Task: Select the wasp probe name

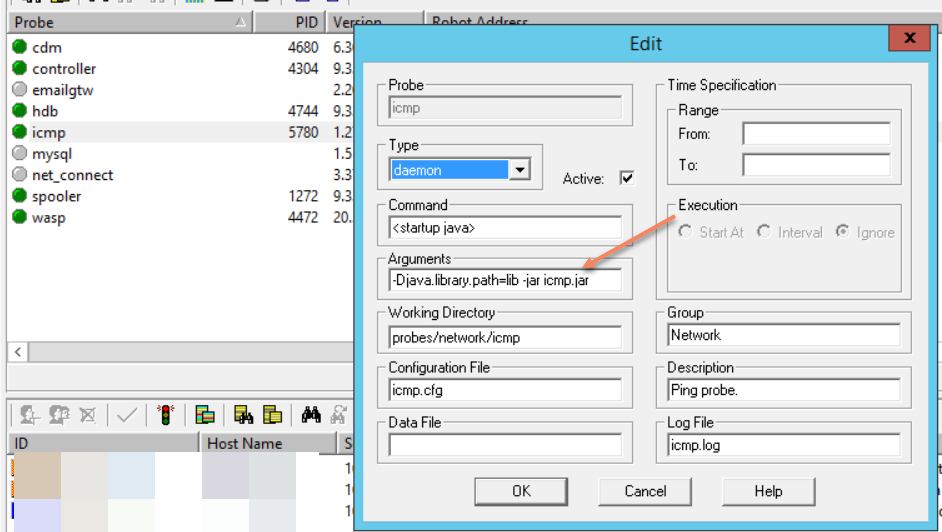Action: pyautogui.click(x=49, y=218)
